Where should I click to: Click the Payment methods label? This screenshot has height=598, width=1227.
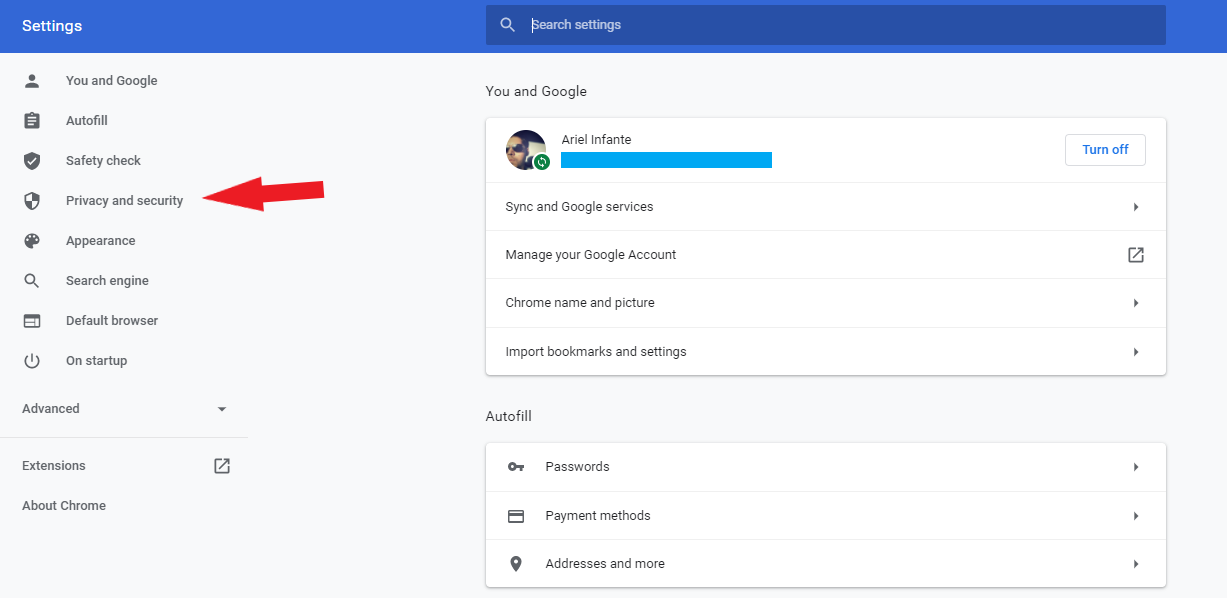click(598, 516)
